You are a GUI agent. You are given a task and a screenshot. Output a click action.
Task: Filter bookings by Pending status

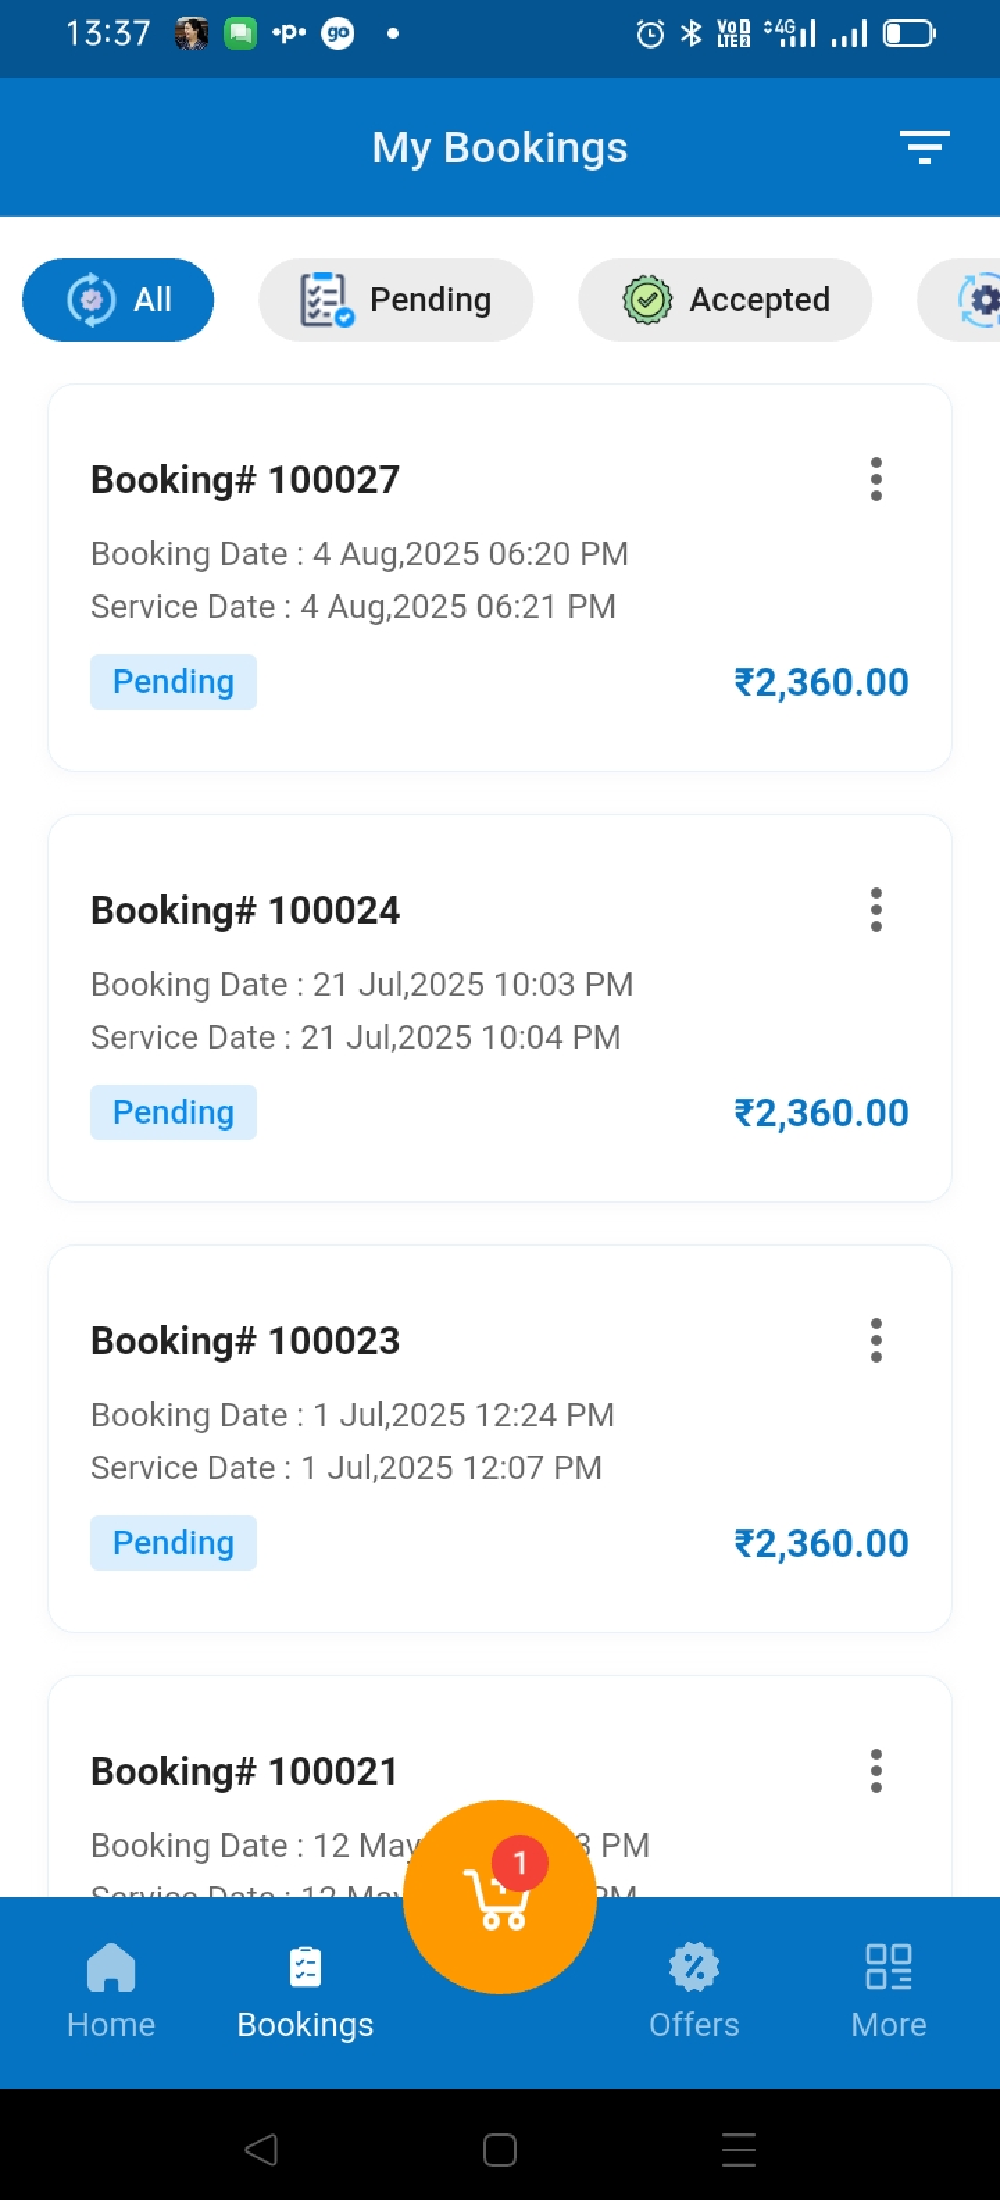[x=396, y=300]
